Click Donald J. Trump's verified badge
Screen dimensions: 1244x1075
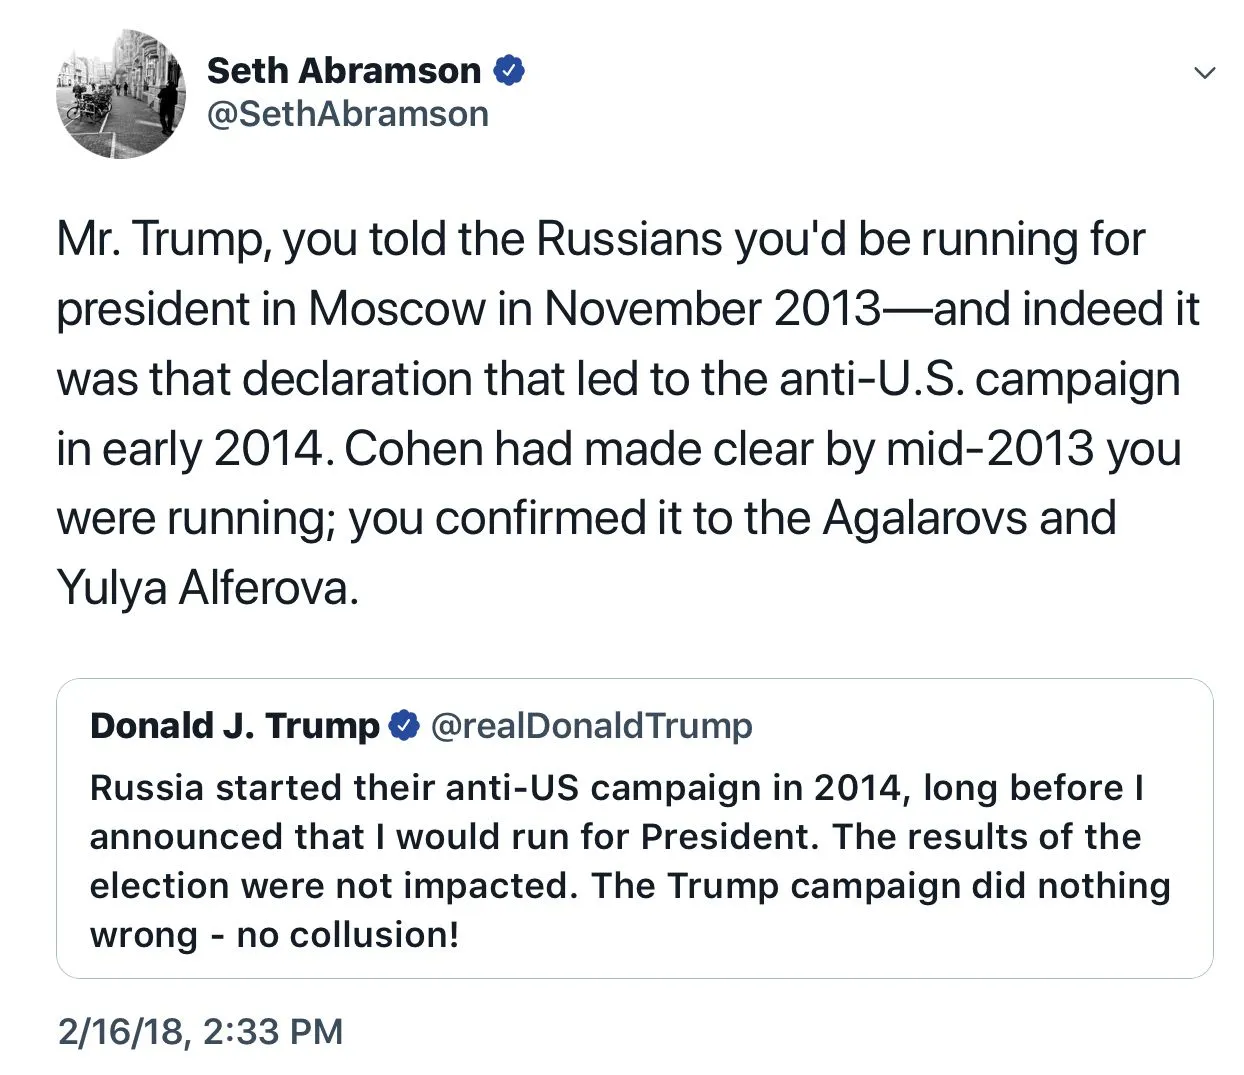pos(403,726)
